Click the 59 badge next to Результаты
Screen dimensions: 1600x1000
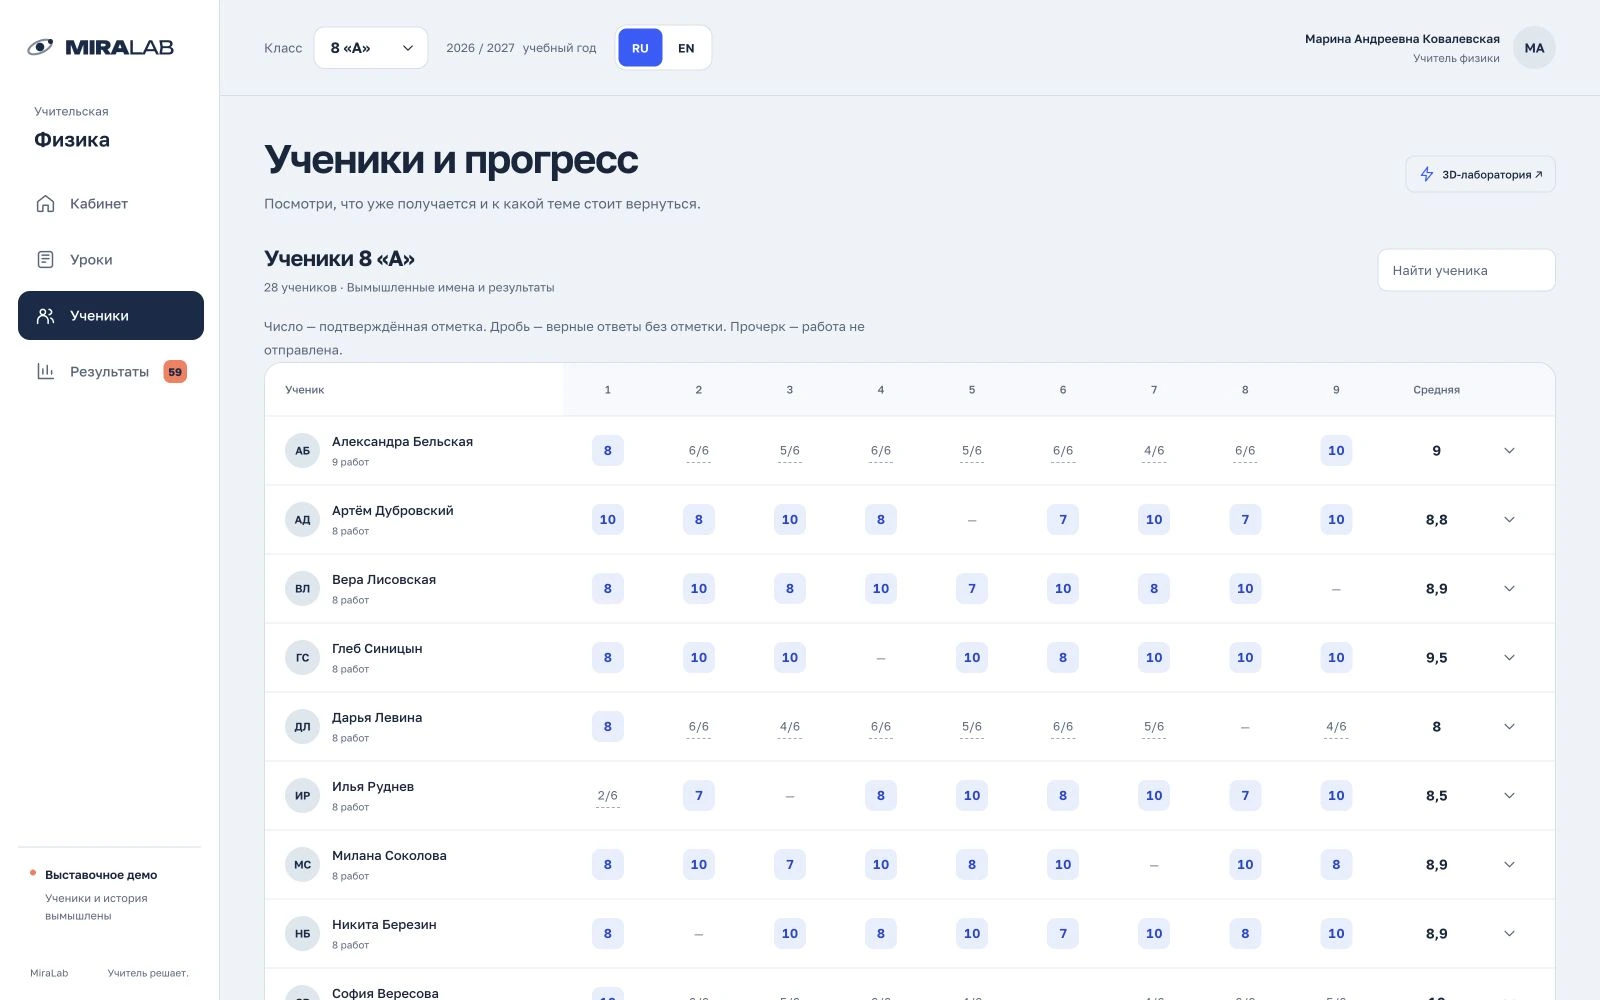click(x=175, y=372)
